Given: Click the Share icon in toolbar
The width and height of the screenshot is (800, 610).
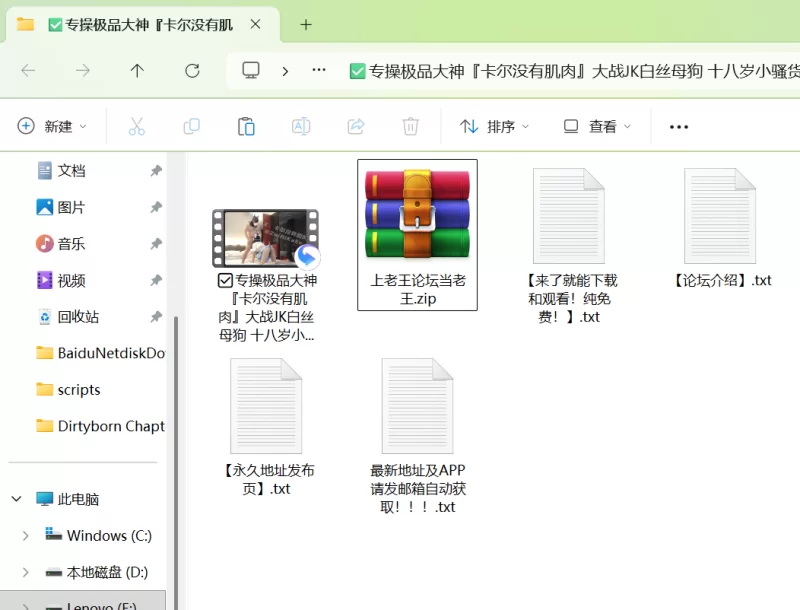Looking at the screenshot, I should 355,126.
